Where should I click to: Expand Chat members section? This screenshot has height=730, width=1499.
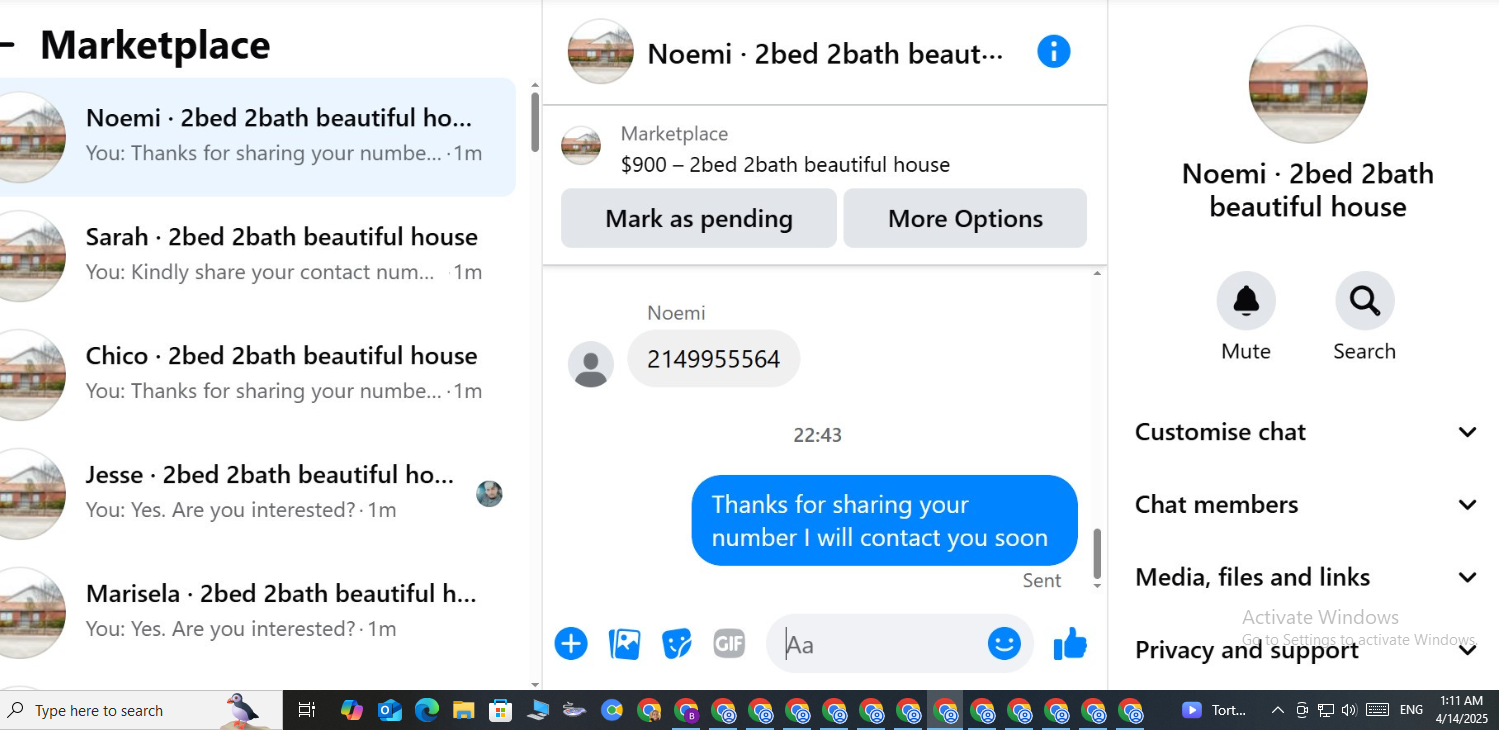coord(1306,505)
